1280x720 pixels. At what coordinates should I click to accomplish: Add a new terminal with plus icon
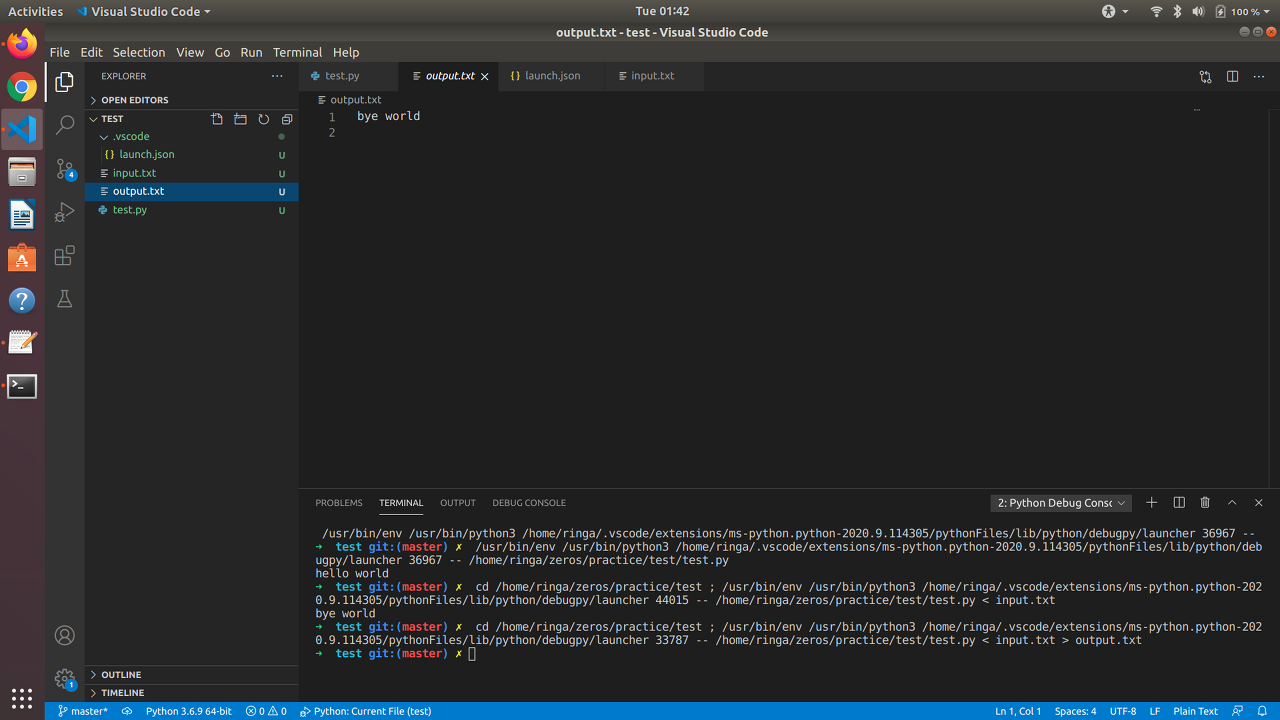(x=1152, y=503)
